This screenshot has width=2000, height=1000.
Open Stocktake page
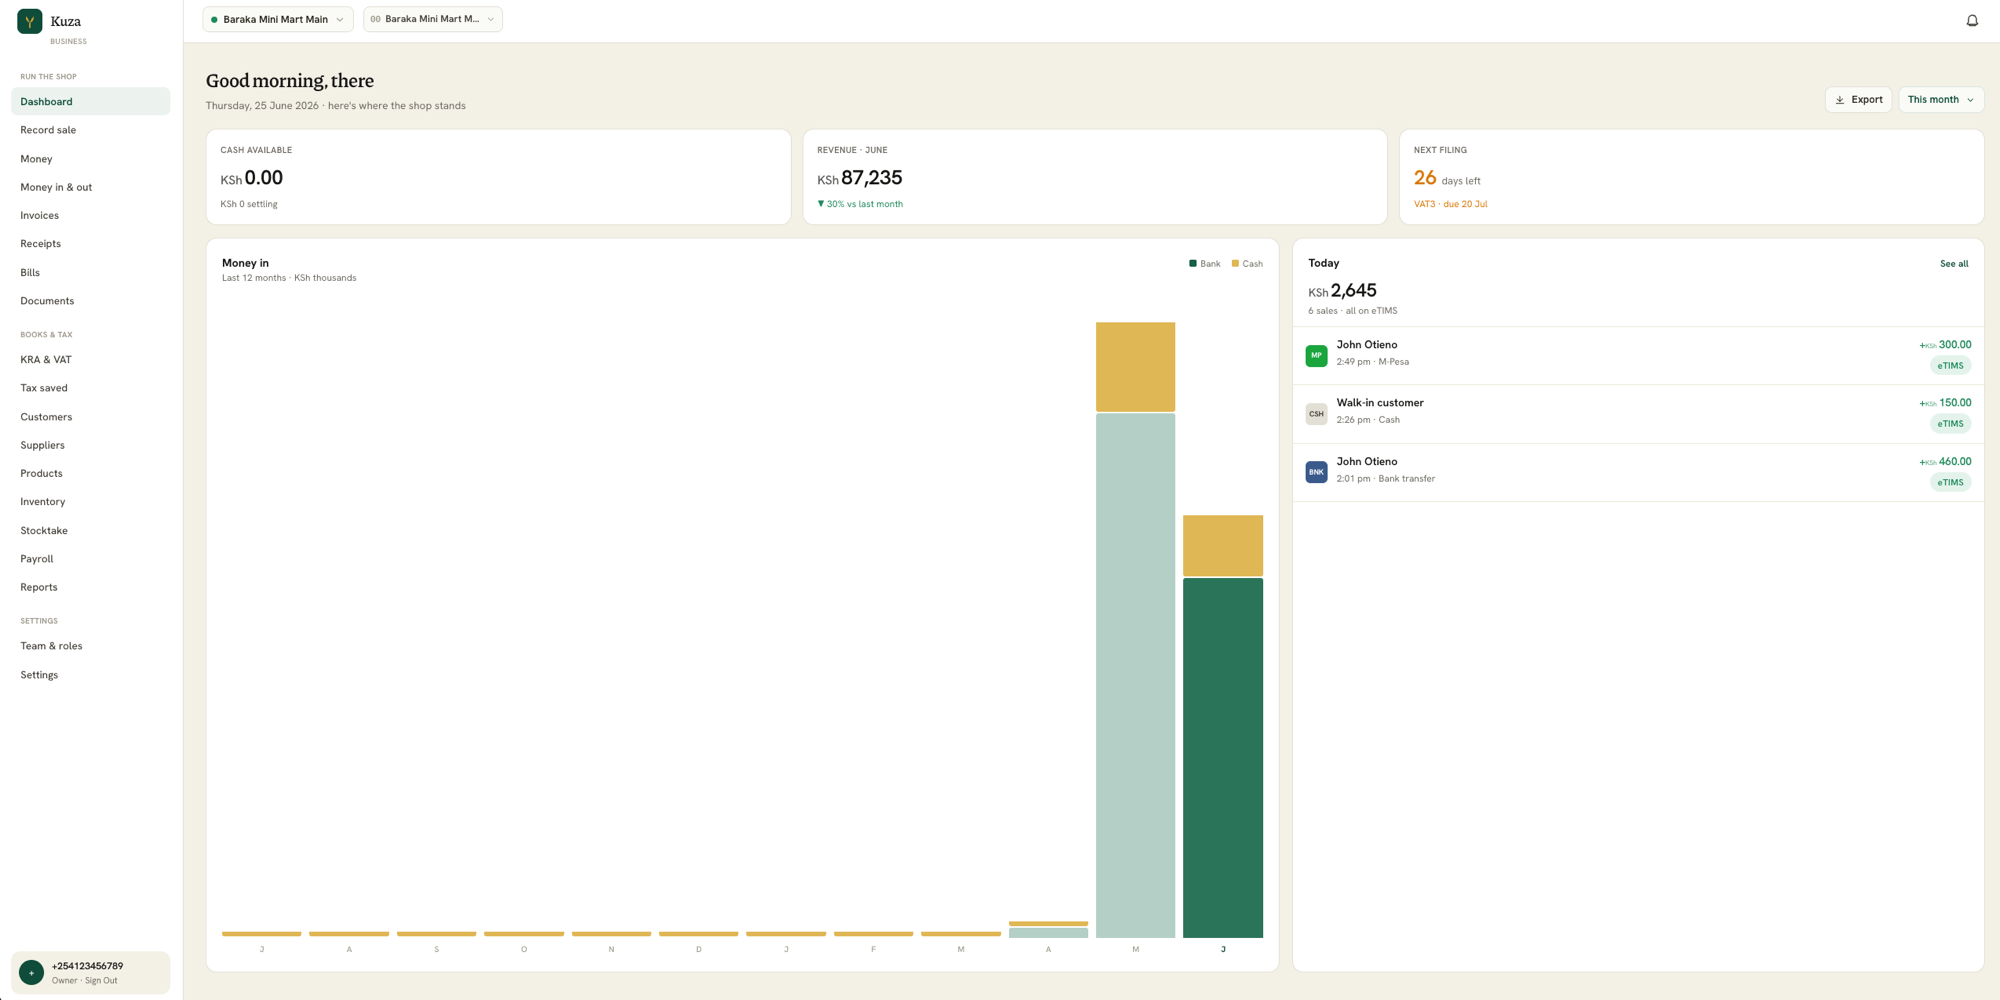pos(90,531)
